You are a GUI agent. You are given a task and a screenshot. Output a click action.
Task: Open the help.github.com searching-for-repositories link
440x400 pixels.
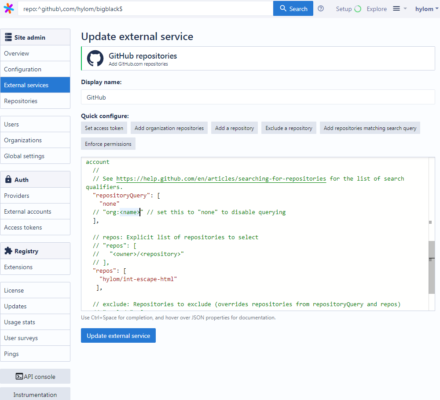(221, 179)
